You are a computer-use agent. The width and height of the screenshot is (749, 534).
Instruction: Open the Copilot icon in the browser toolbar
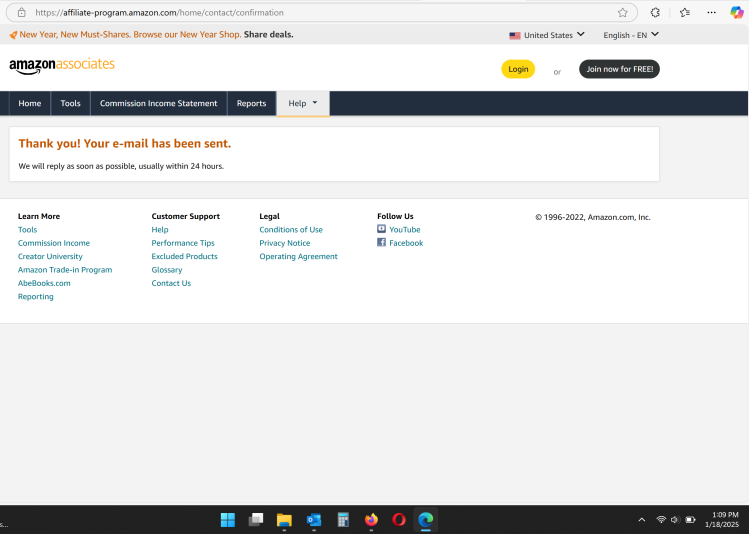737,13
